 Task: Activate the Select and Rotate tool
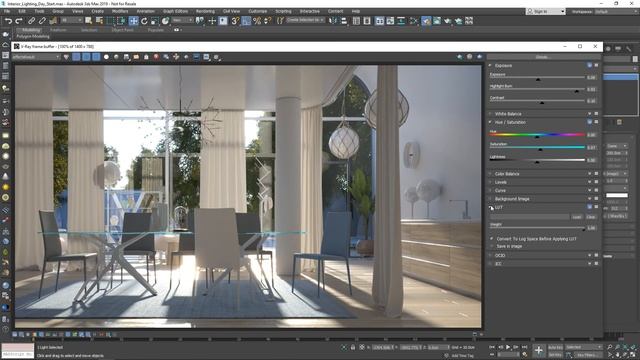pyautogui.click(x=144, y=21)
